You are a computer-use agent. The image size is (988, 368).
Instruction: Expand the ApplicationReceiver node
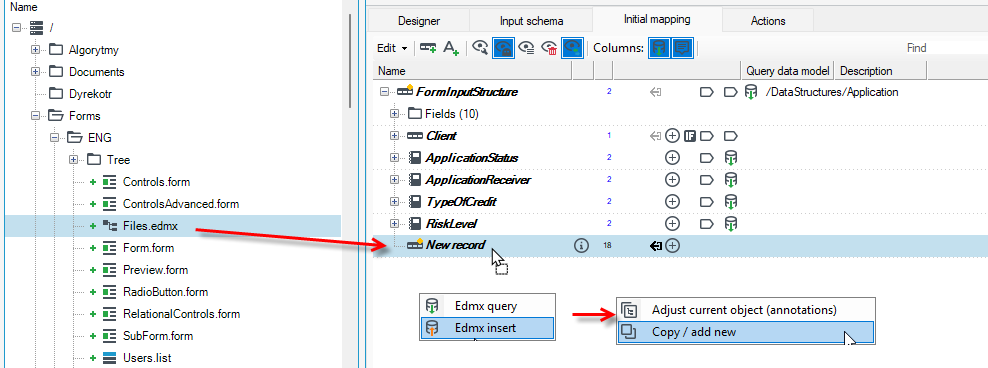click(395, 180)
